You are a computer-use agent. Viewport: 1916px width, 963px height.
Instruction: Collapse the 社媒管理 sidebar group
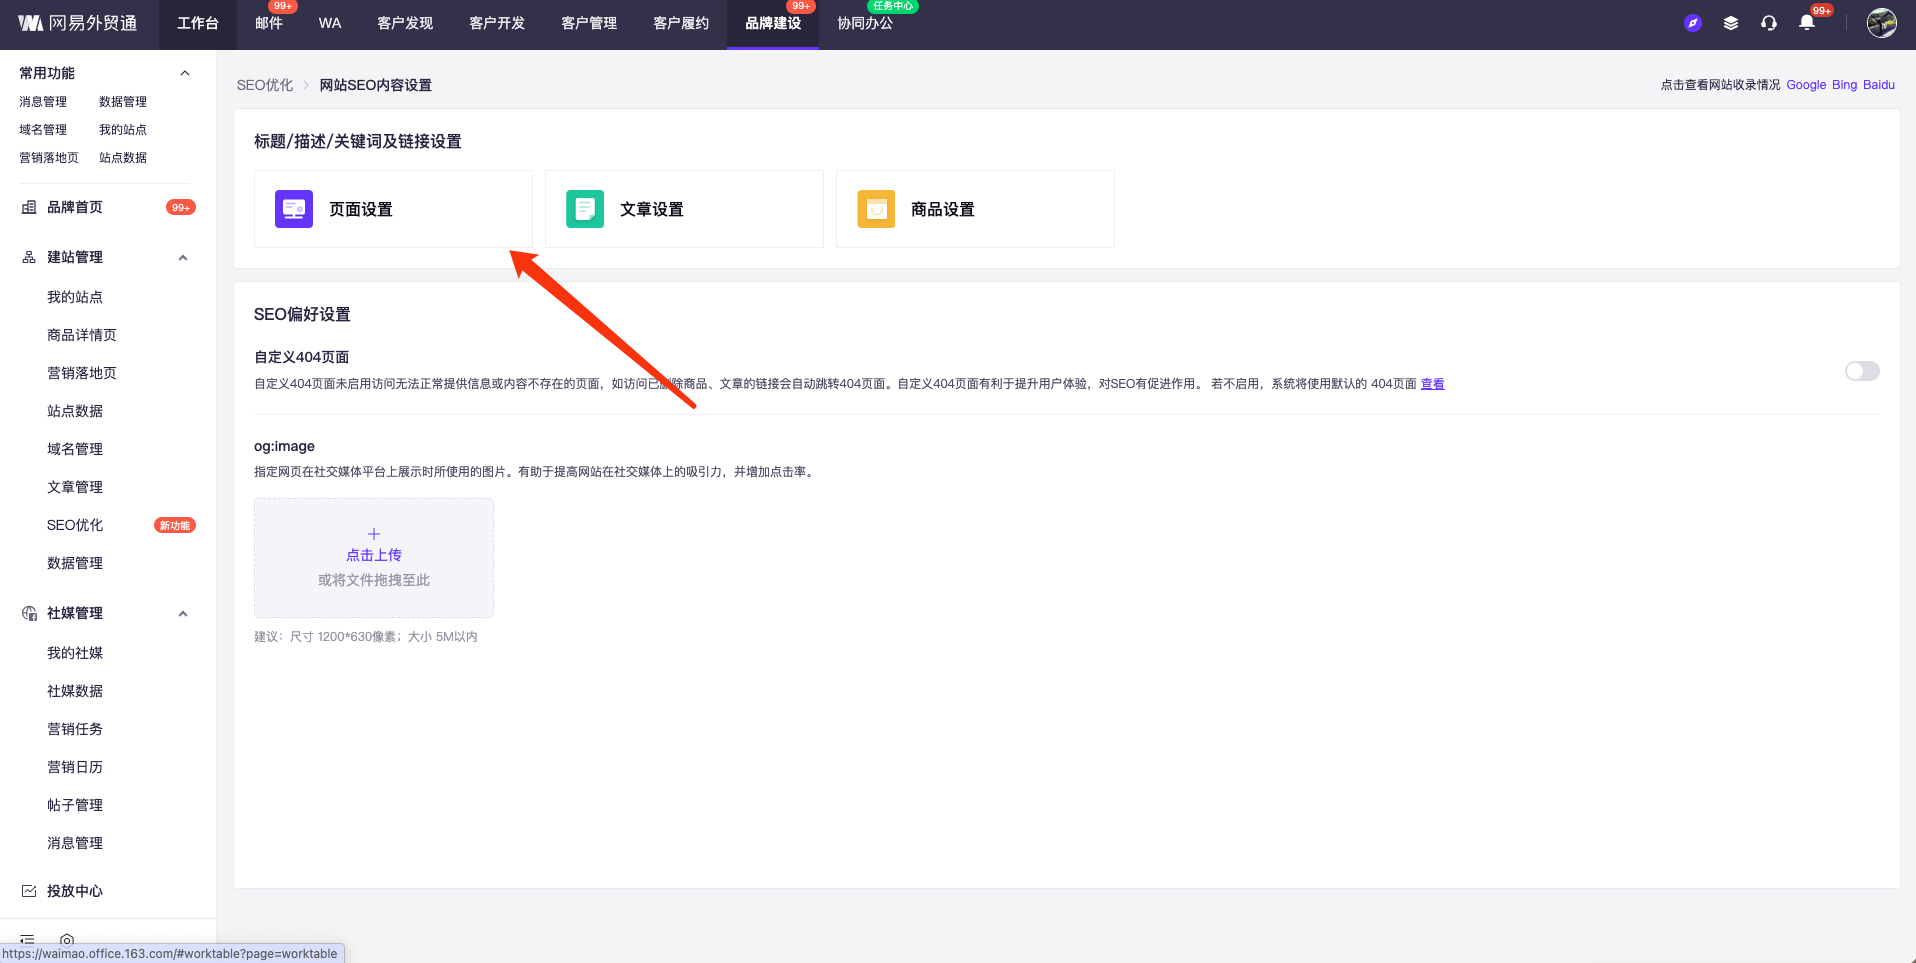(183, 614)
